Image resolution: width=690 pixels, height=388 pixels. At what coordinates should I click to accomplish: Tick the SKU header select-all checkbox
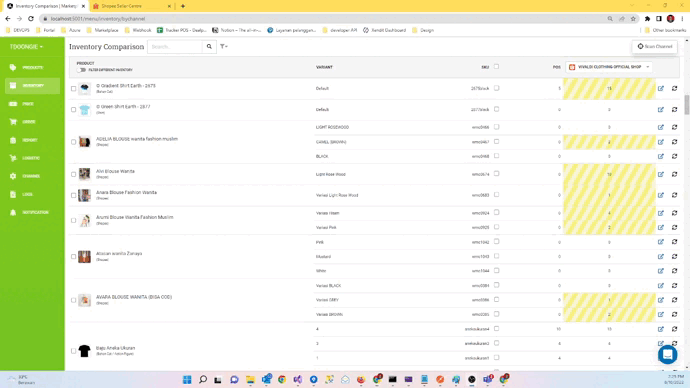click(x=496, y=67)
